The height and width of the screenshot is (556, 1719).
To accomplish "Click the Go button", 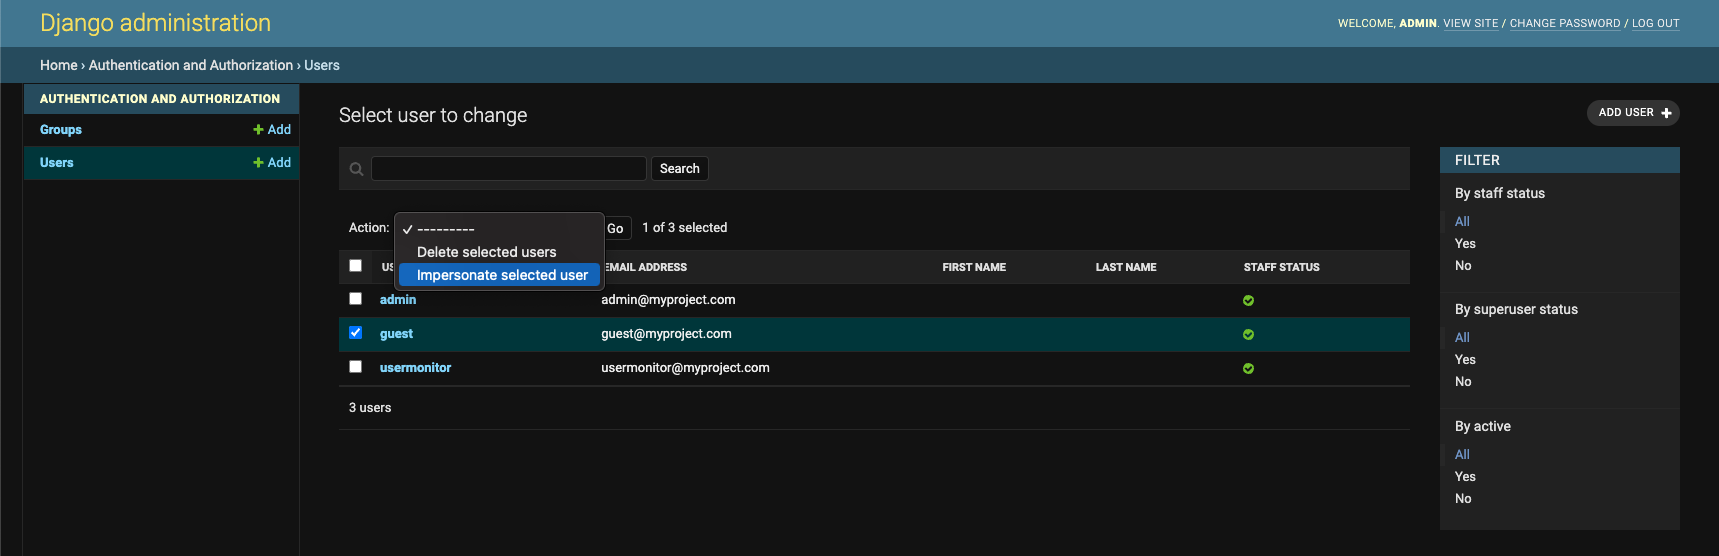I will 617,228.
